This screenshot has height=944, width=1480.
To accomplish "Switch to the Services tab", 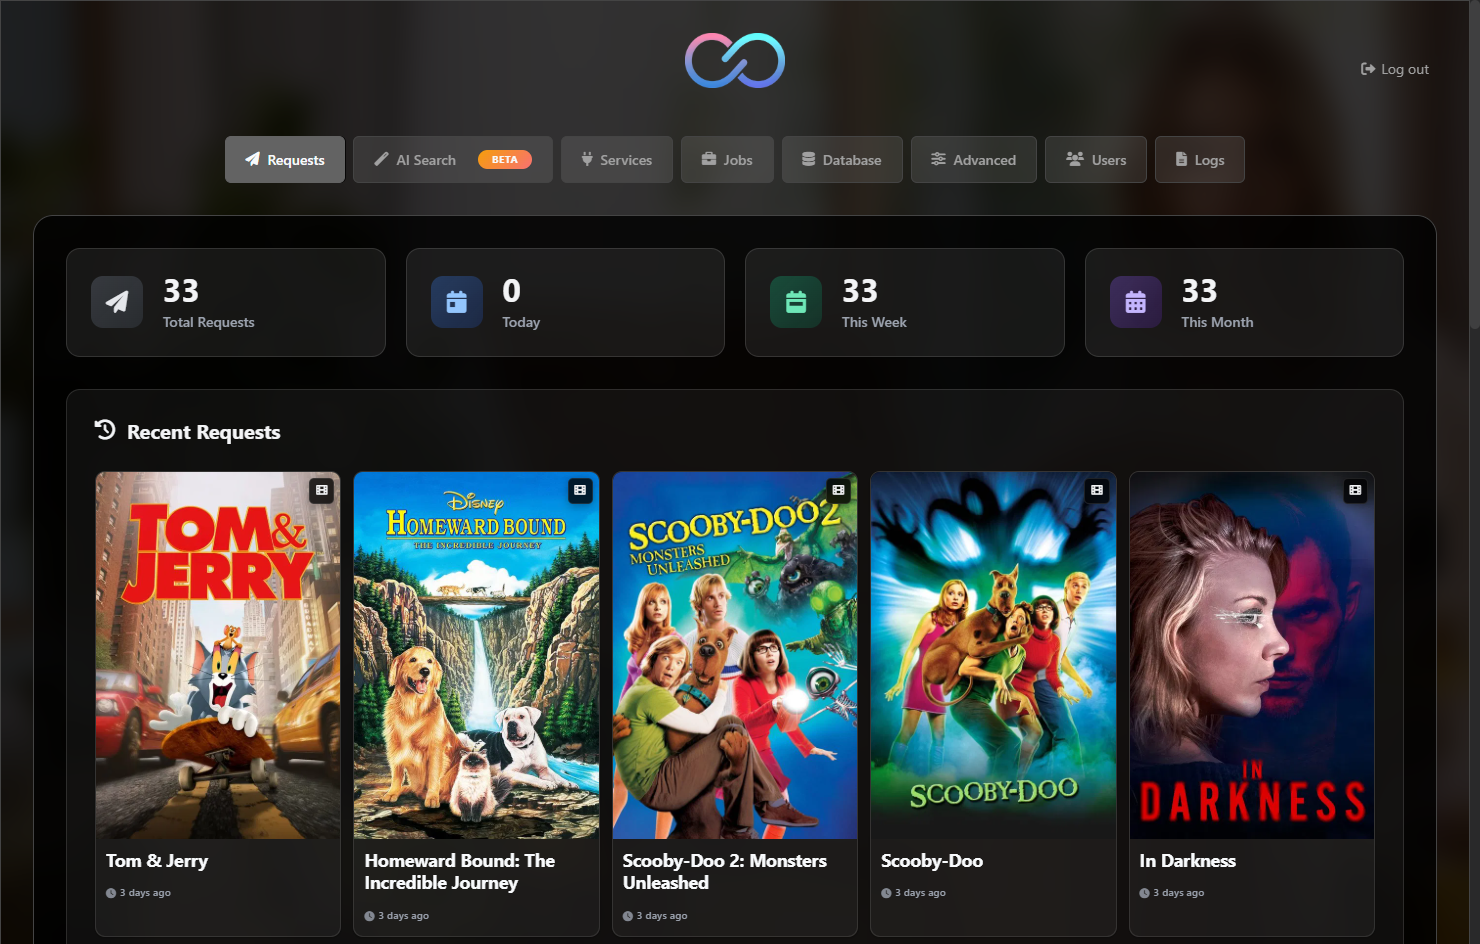I will (617, 160).
